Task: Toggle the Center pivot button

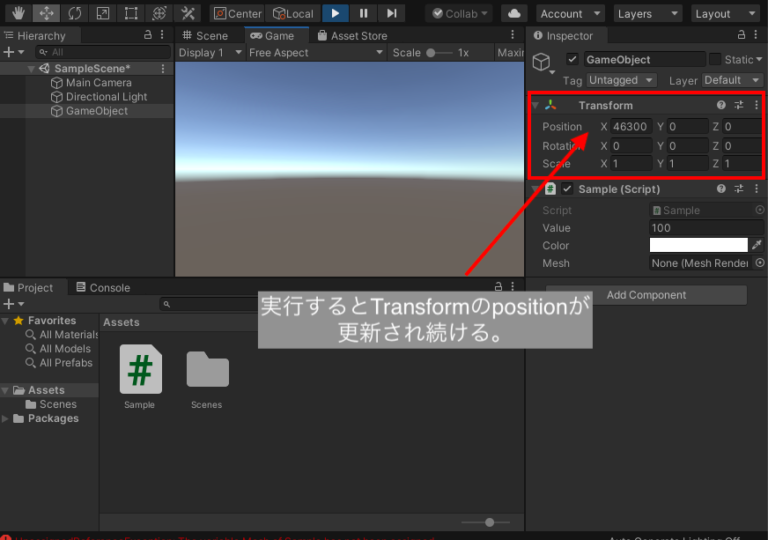Action: pos(238,14)
